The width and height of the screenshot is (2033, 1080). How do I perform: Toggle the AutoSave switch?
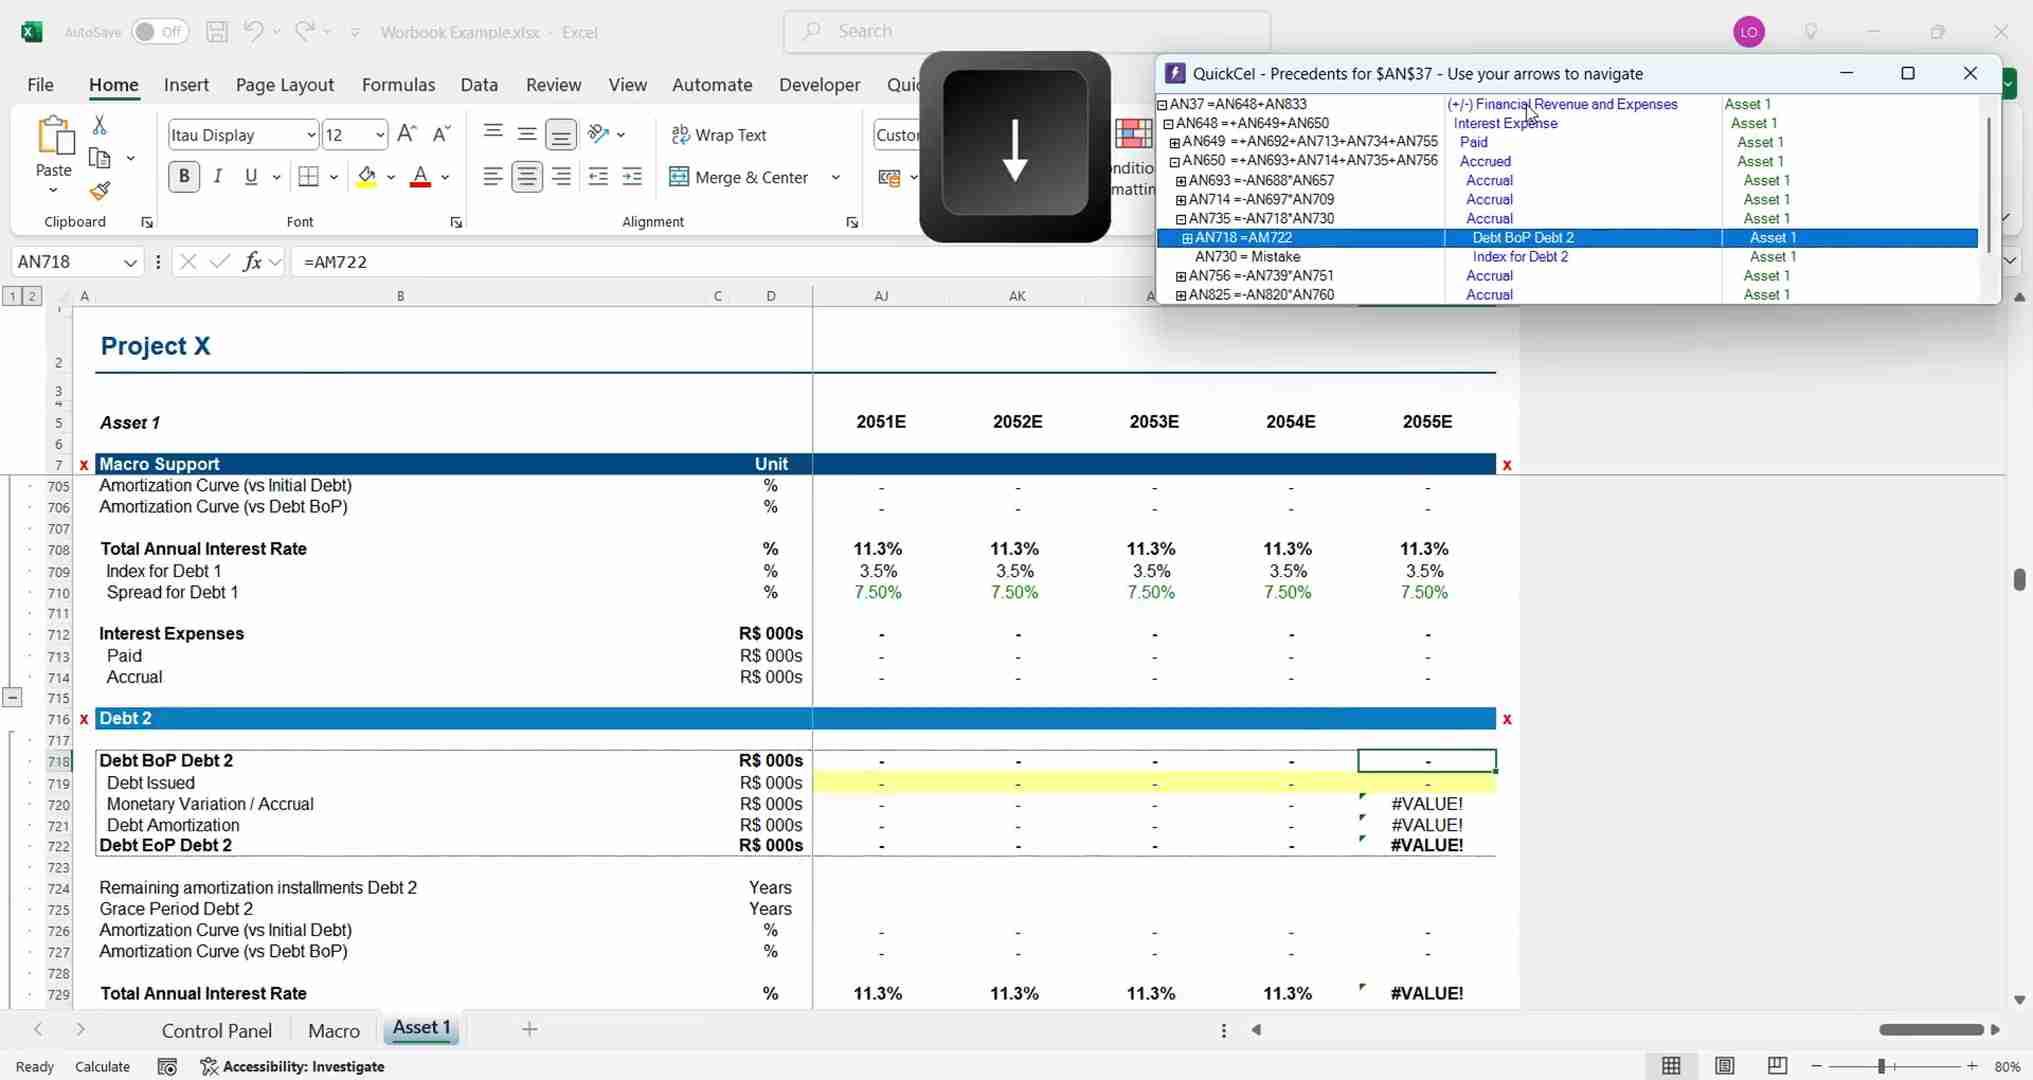[159, 32]
